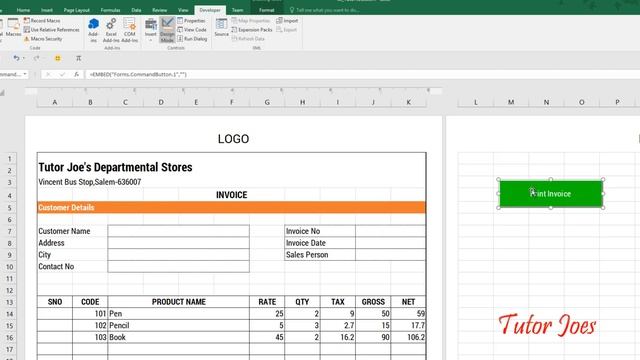Click the LOGO header text
Viewport: 640px width, 360px height.
[x=233, y=139]
